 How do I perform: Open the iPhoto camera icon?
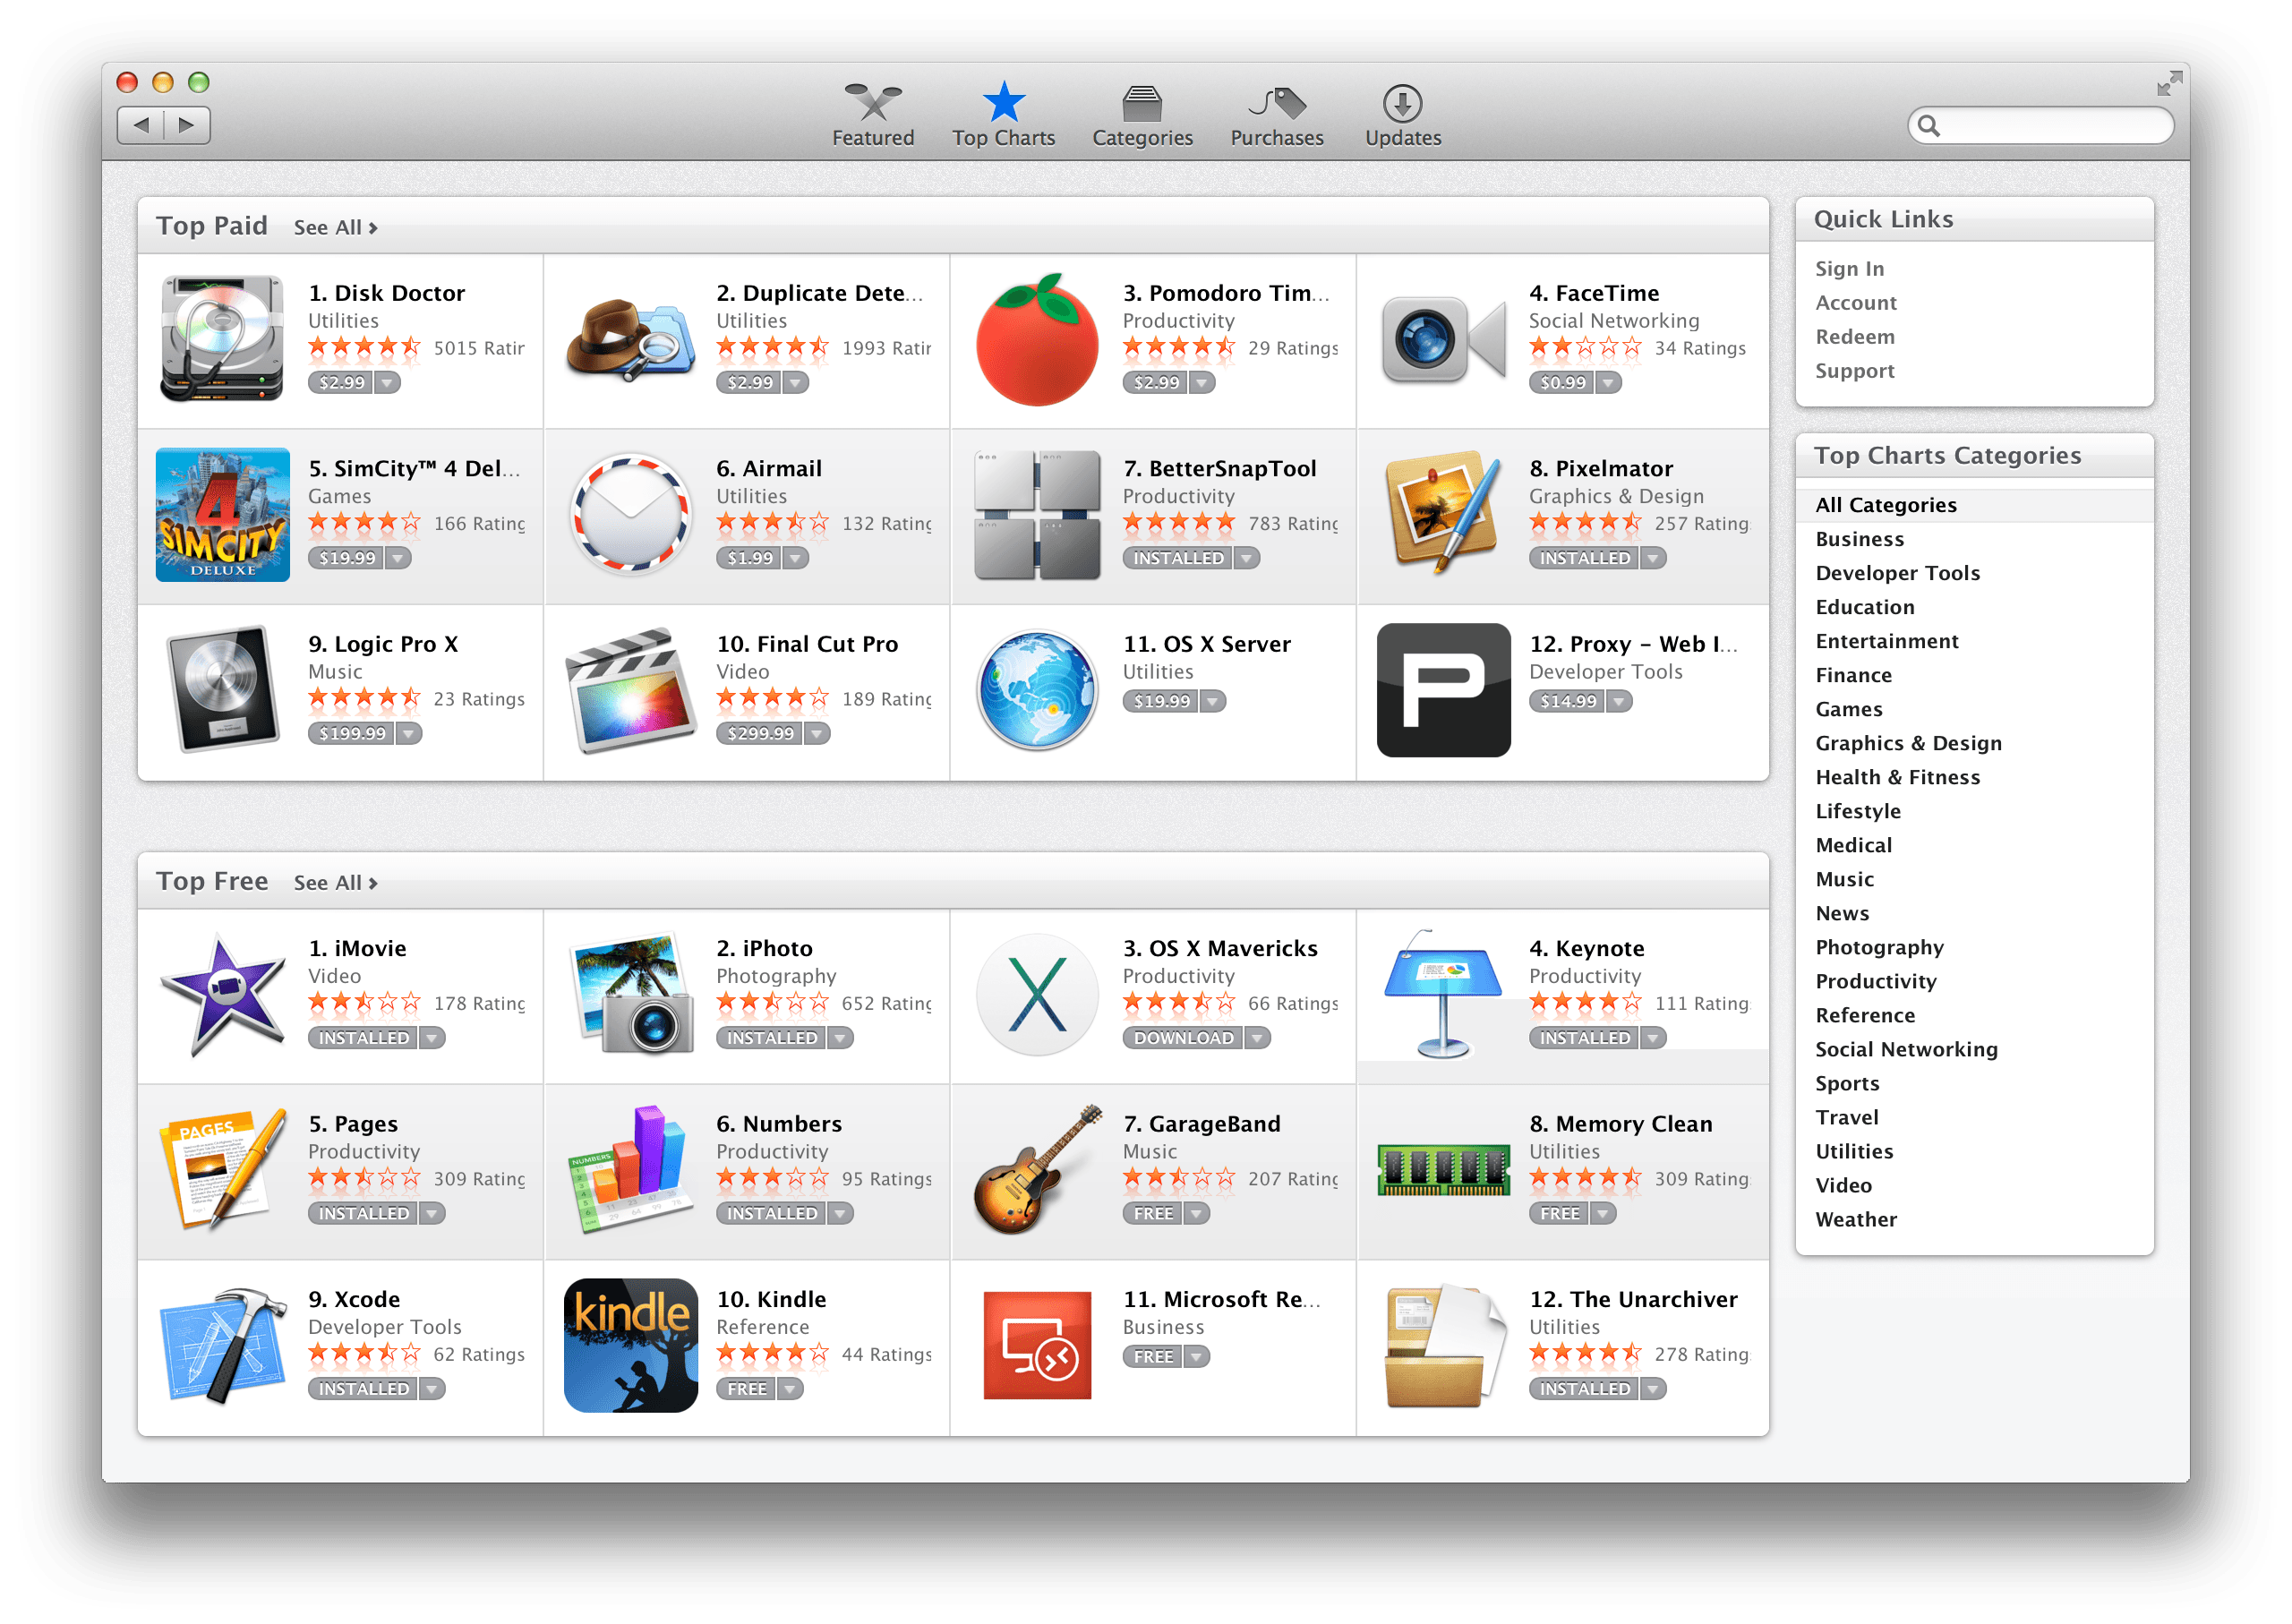tap(630, 994)
